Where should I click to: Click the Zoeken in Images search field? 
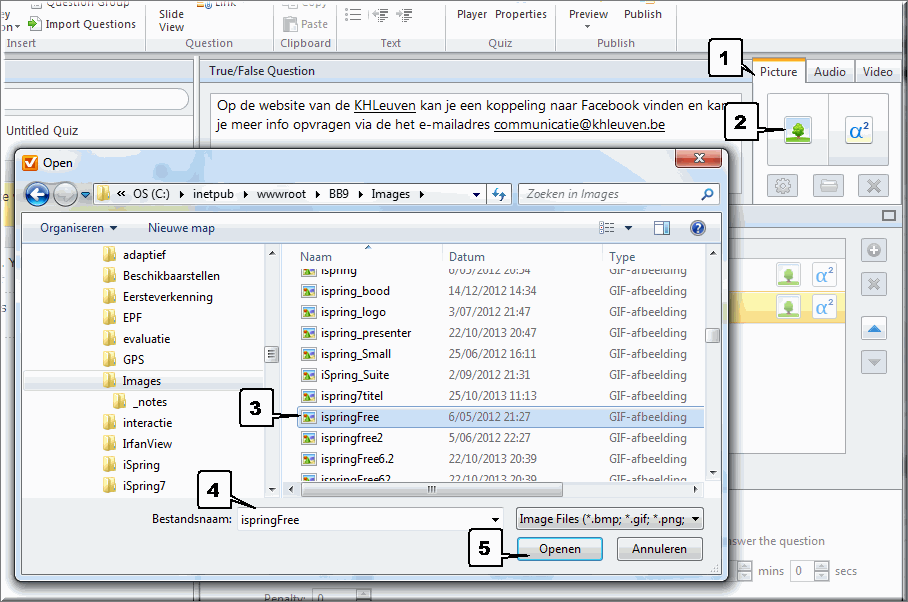coord(618,194)
